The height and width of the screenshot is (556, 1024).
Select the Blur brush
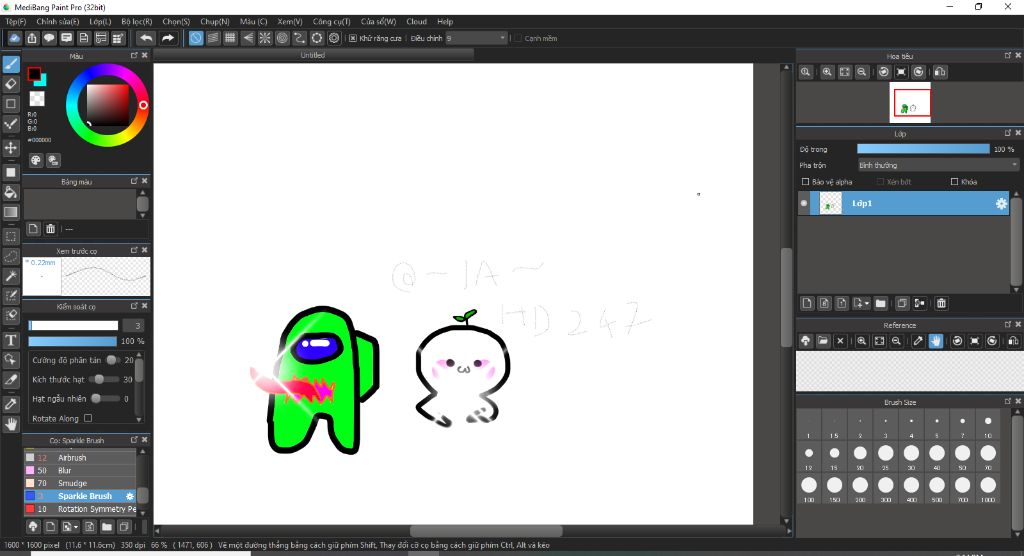[x=80, y=470]
